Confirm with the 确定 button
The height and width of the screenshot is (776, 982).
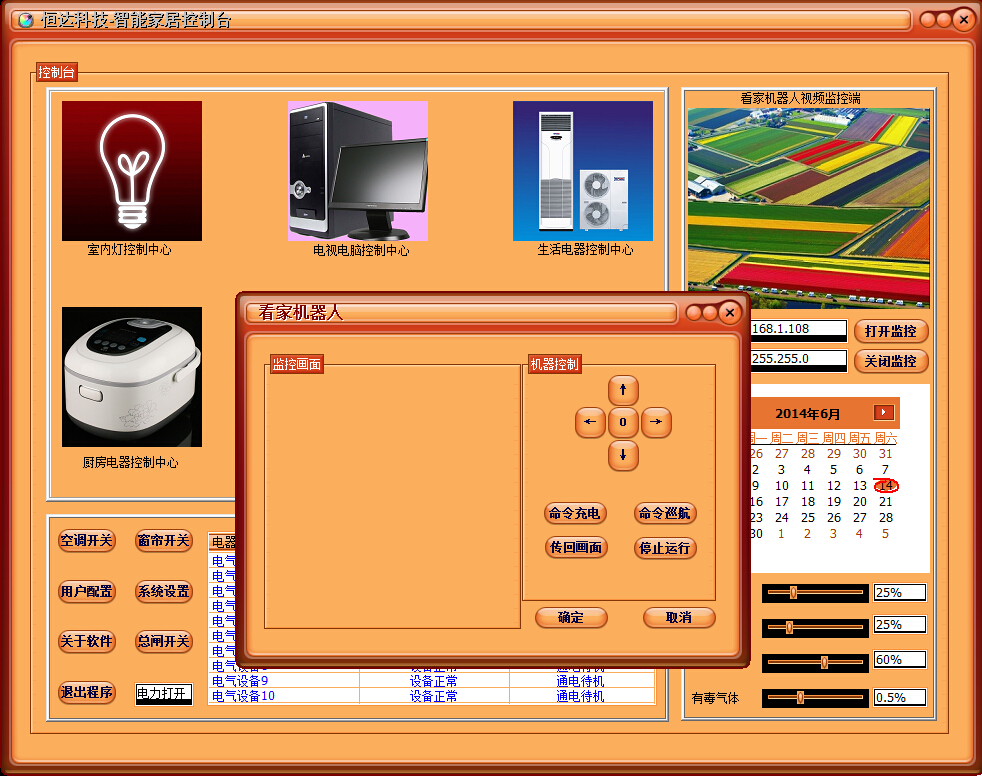click(x=571, y=618)
